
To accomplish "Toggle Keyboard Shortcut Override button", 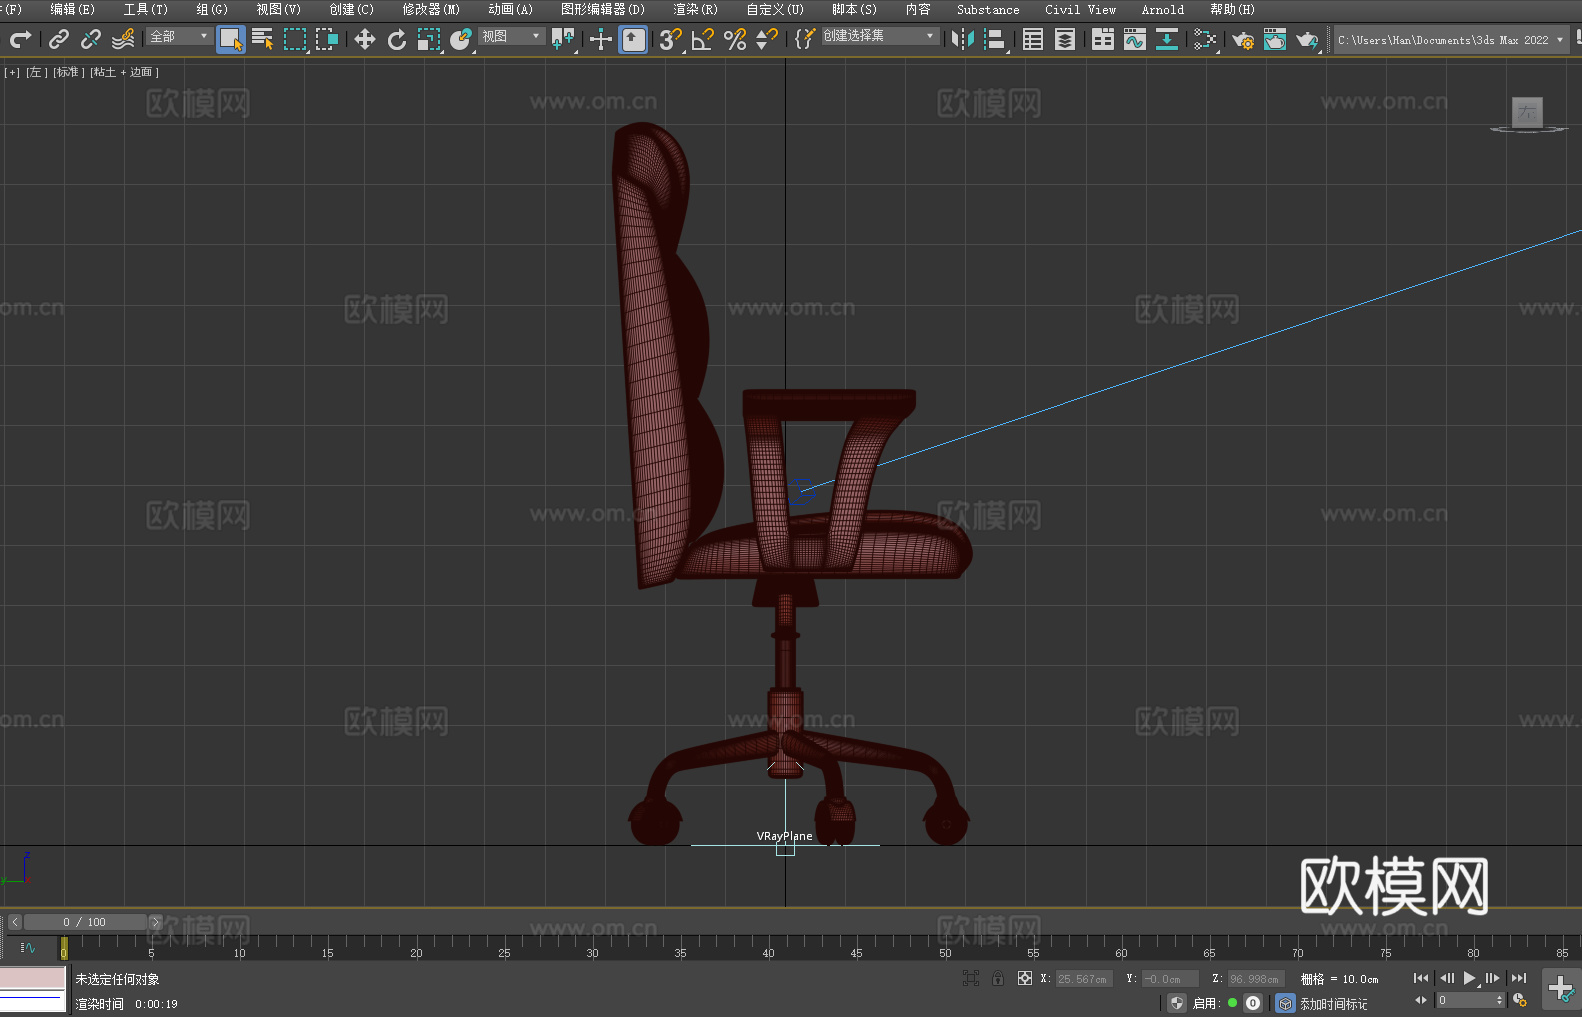I will point(633,39).
